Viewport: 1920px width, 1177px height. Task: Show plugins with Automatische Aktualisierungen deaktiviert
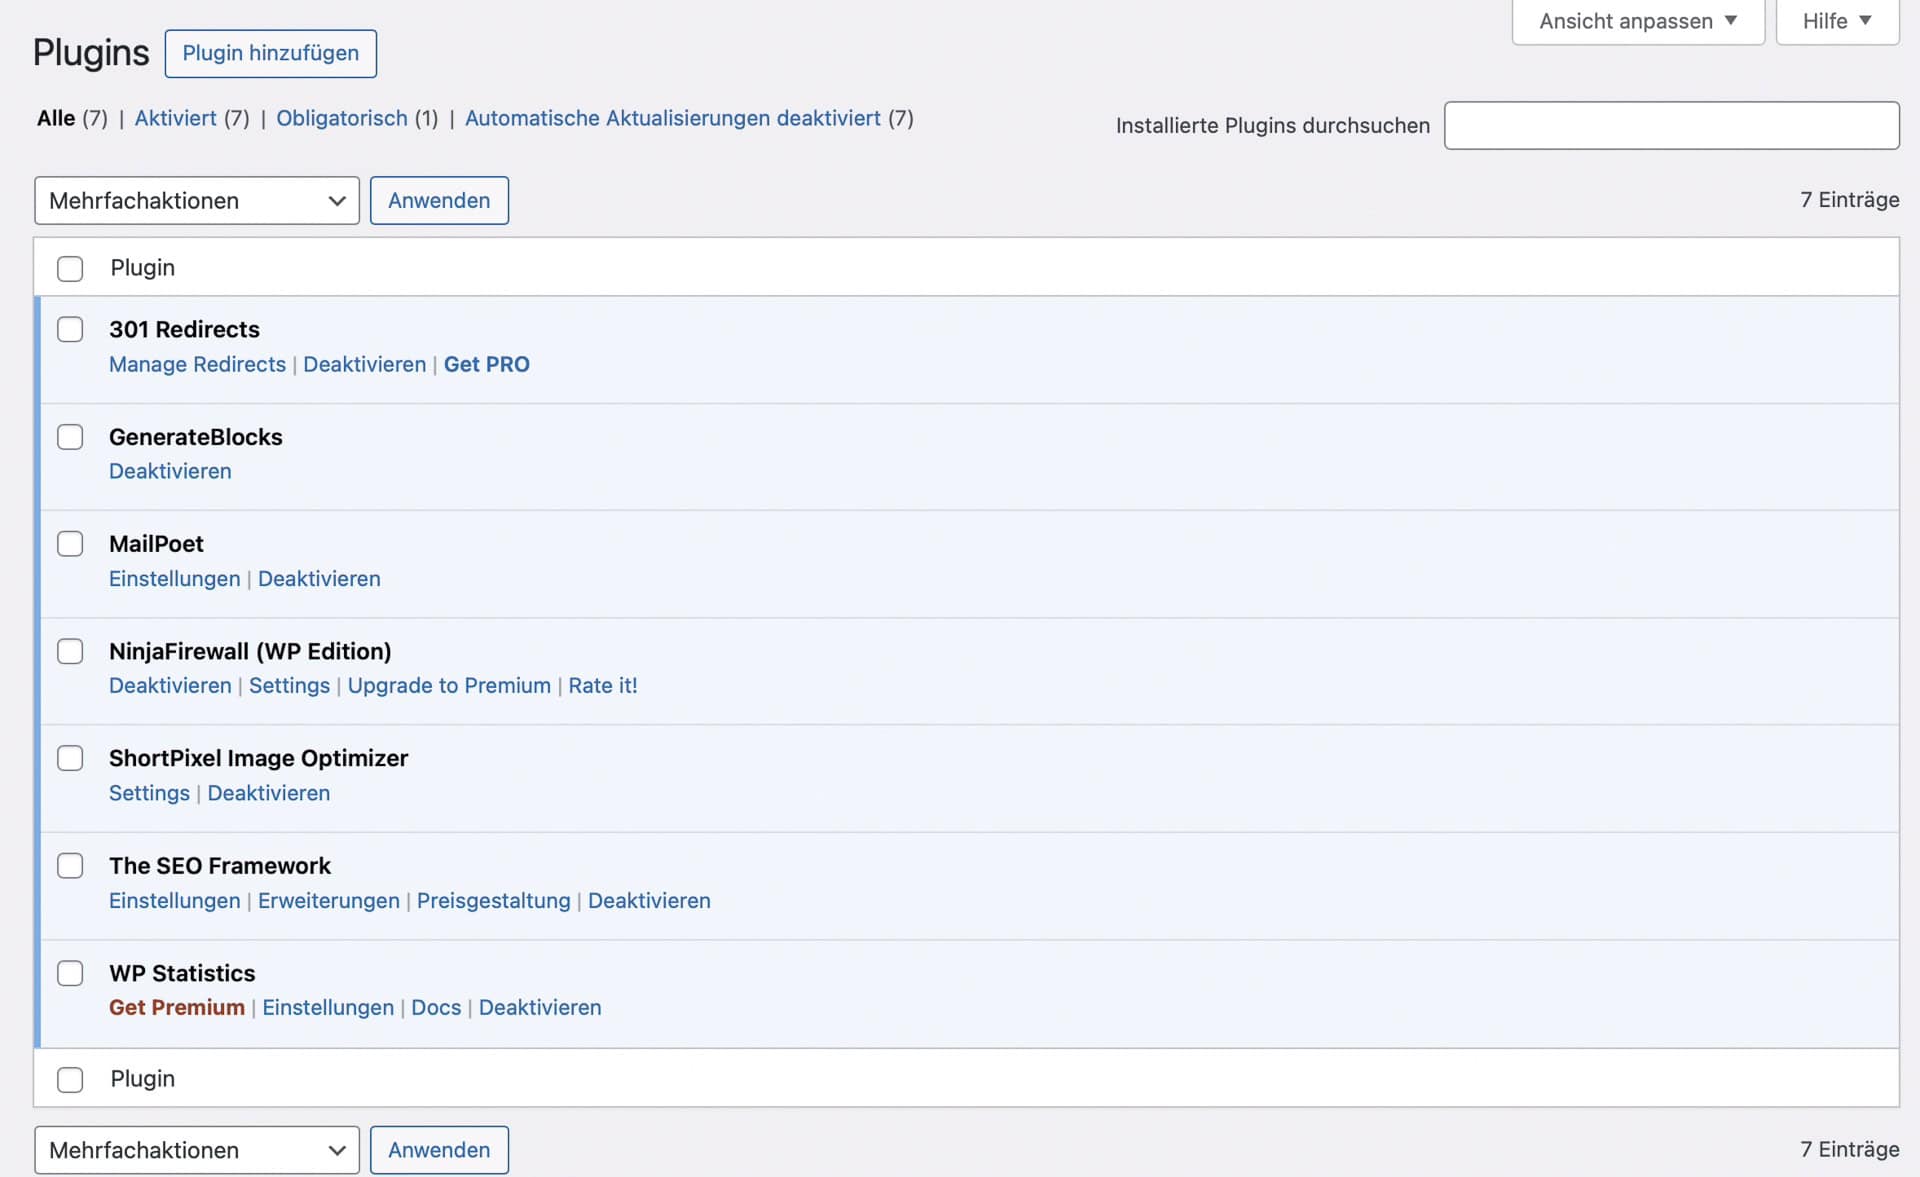point(673,118)
